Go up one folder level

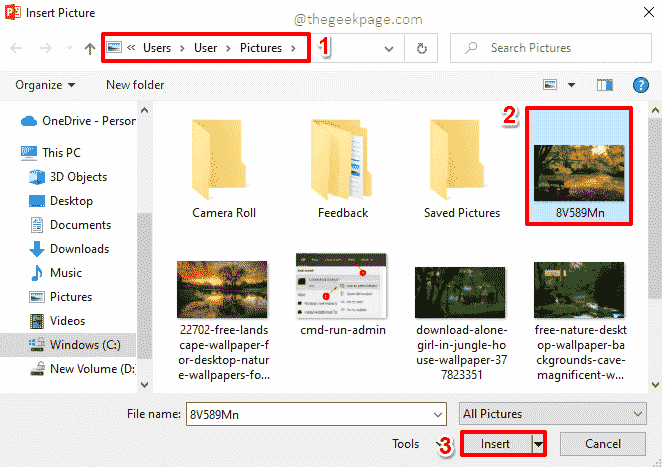pyautogui.click(x=90, y=49)
